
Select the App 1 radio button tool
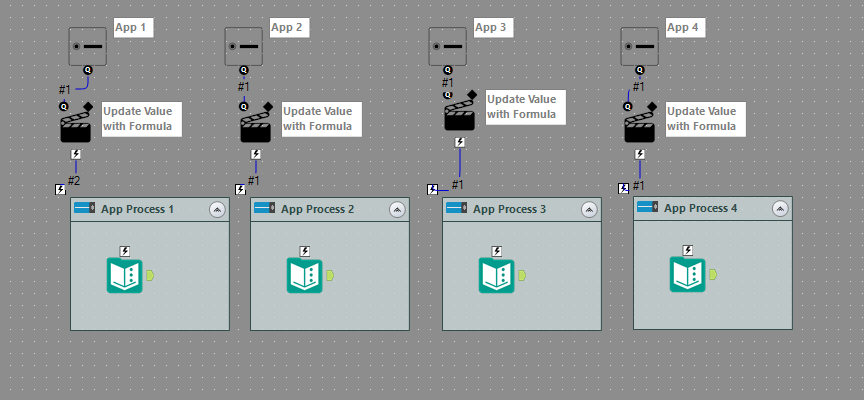tap(88, 47)
